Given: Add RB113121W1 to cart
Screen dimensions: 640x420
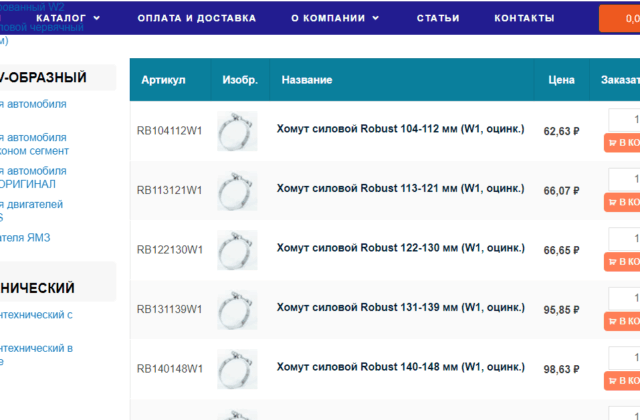Looking at the screenshot, I should tap(622, 202).
